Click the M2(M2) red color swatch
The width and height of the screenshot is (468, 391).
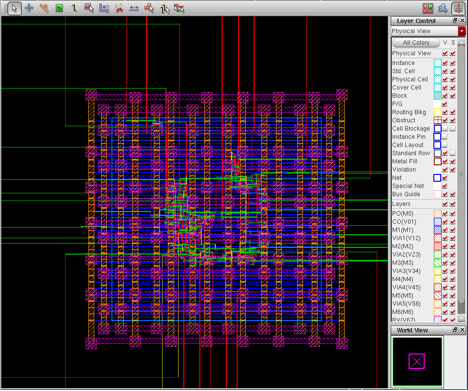[437, 246]
